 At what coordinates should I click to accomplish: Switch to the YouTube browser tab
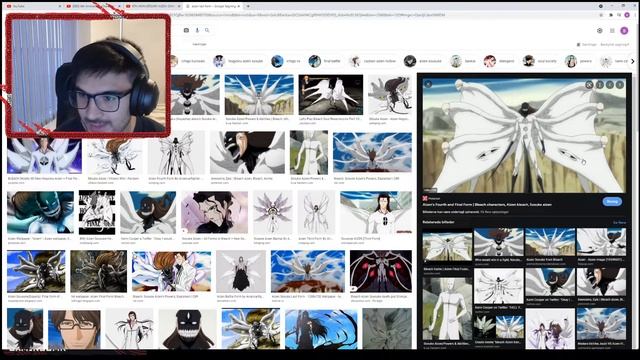click(x=33, y=6)
